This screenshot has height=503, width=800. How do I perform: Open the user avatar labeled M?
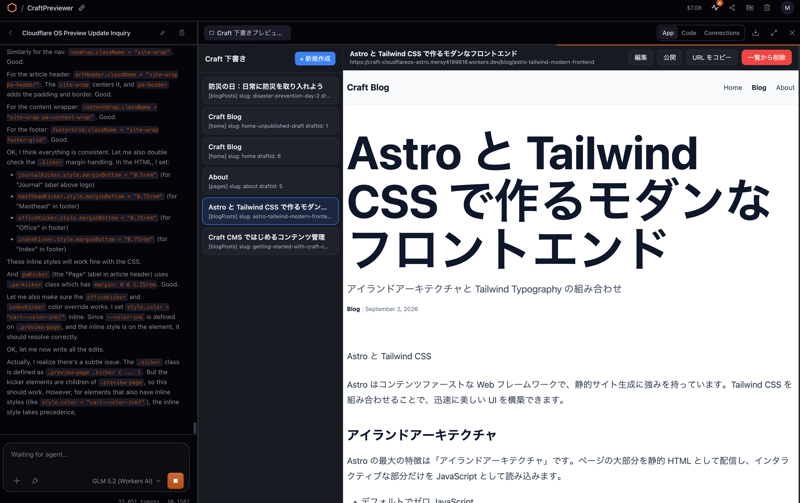[787, 8]
